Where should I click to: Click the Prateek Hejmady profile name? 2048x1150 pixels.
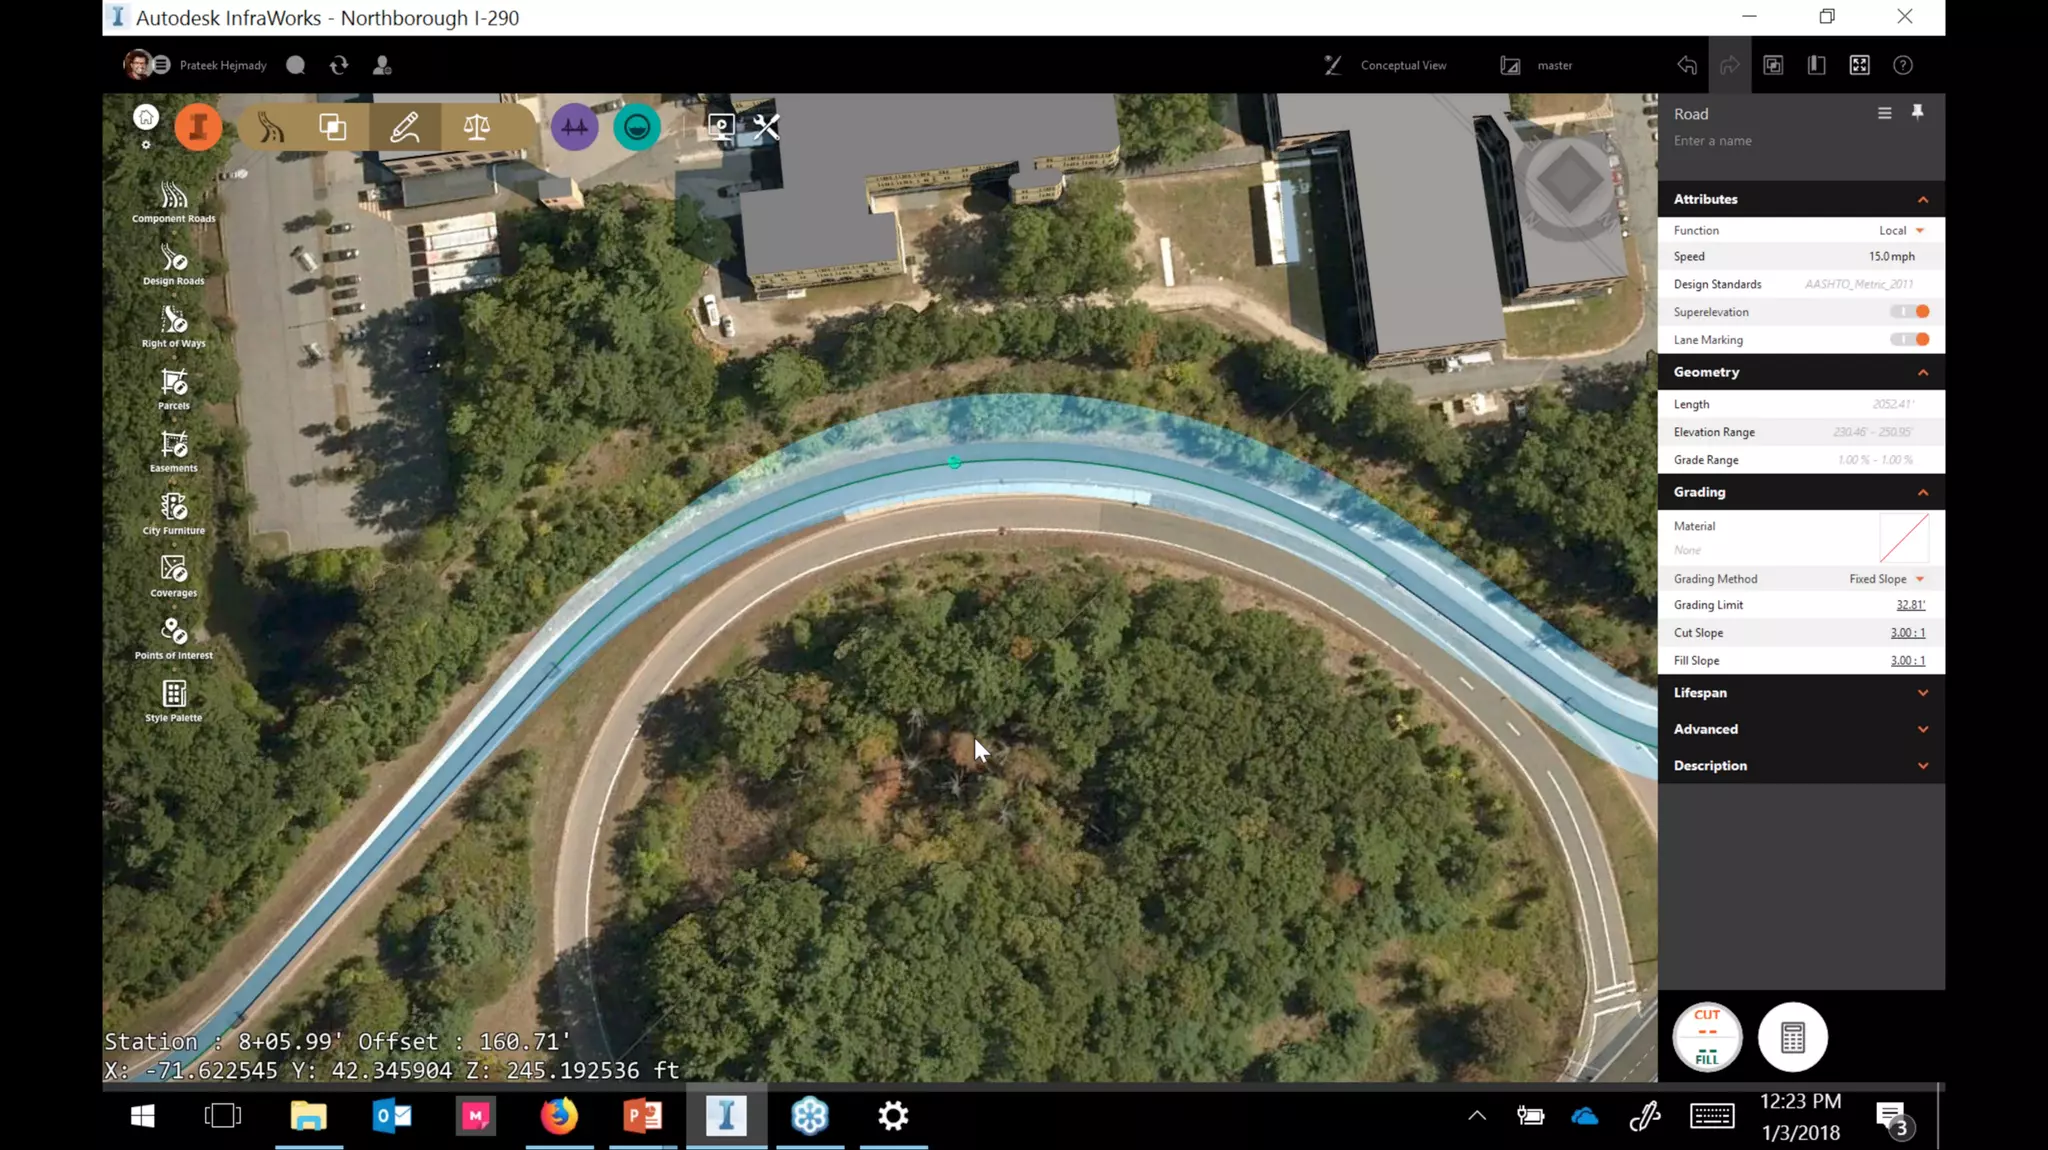pos(223,65)
